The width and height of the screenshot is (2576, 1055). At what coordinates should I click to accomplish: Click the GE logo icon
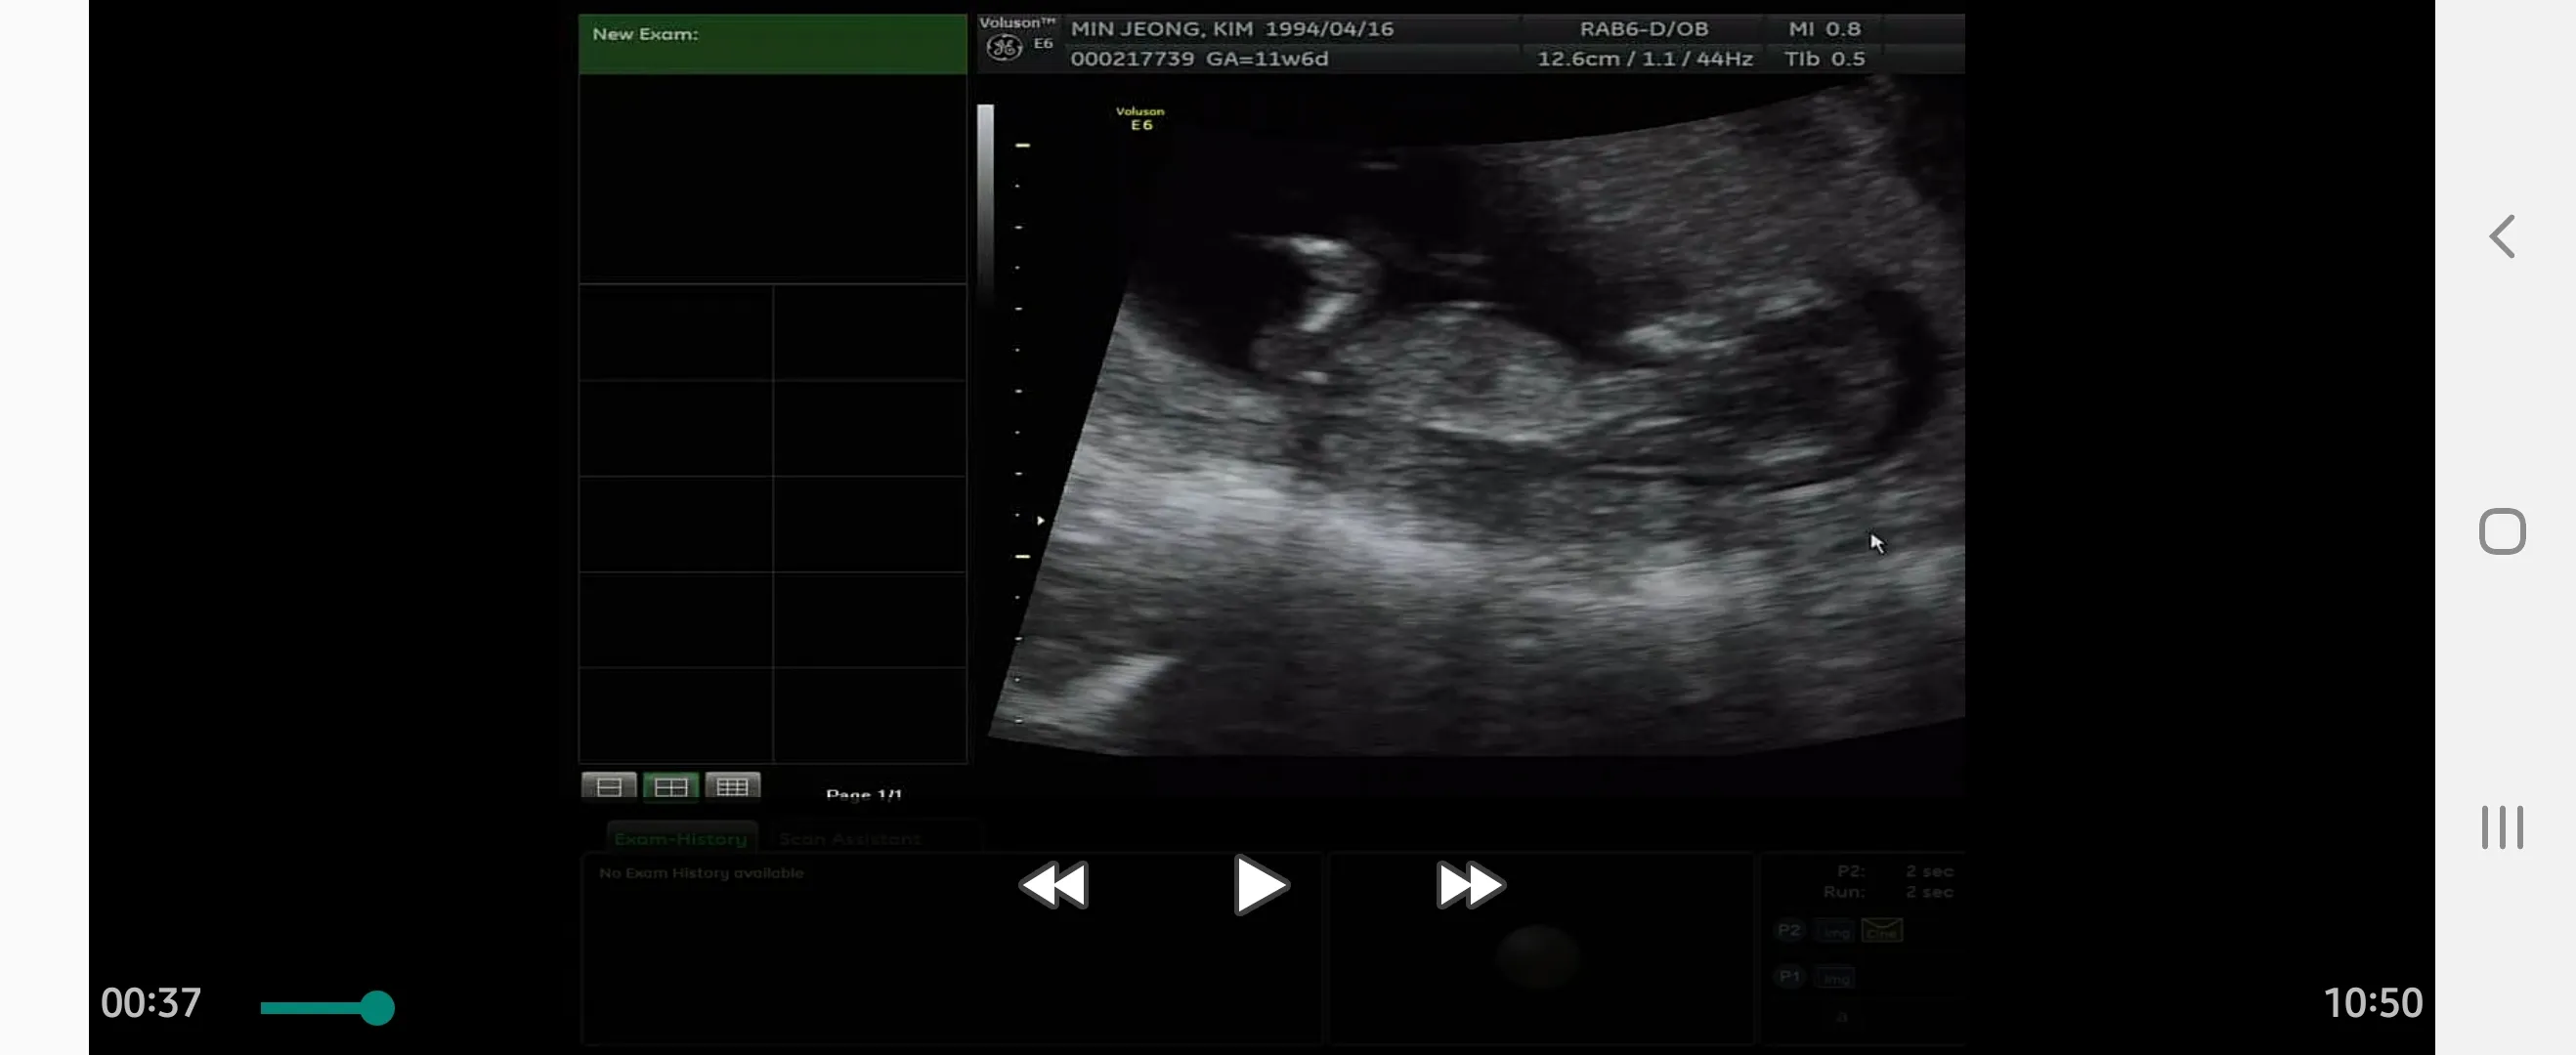tap(1004, 46)
